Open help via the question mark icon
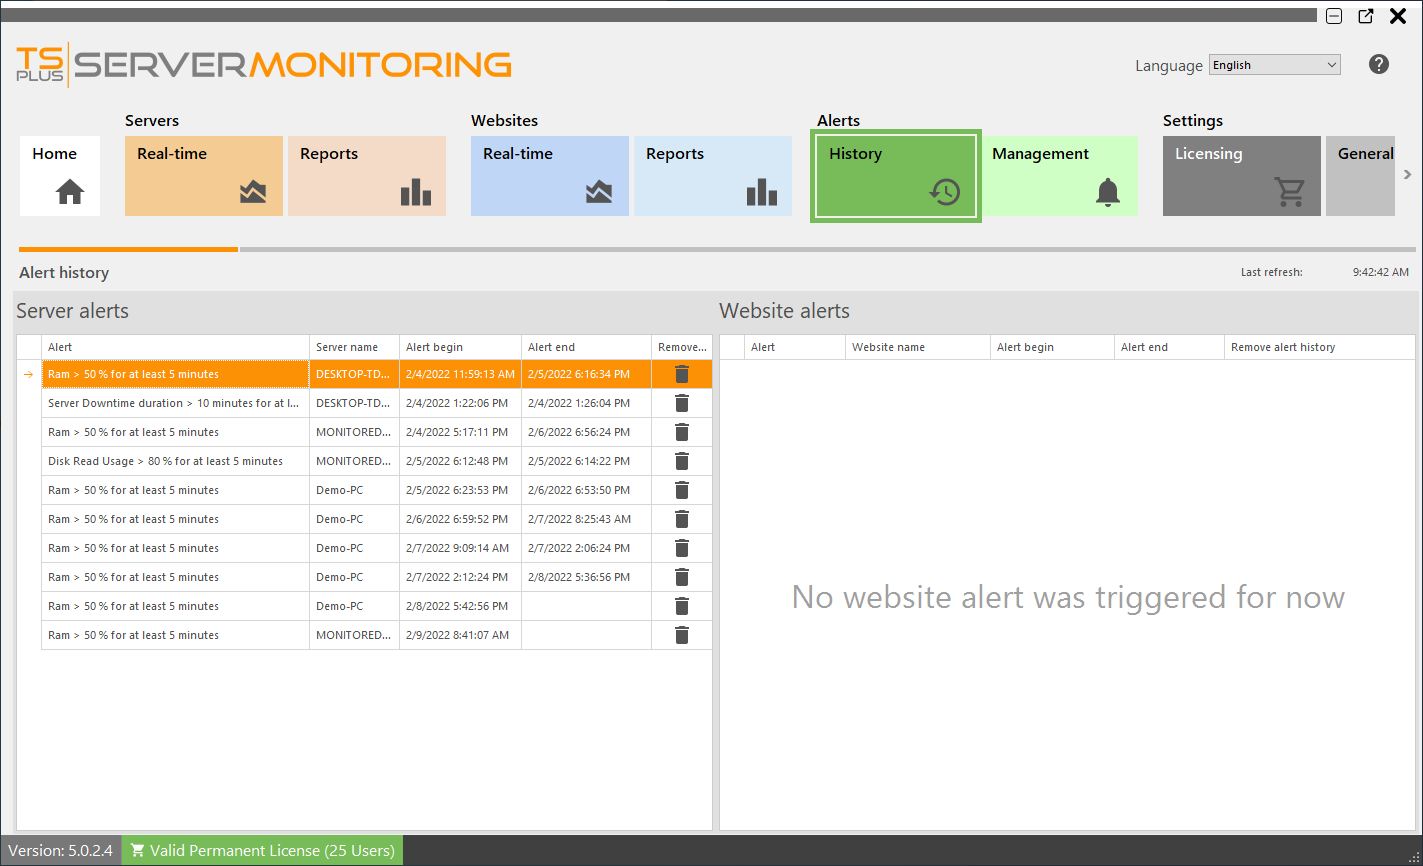The height and width of the screenshot is (866, 1423). click(1378, 64)
